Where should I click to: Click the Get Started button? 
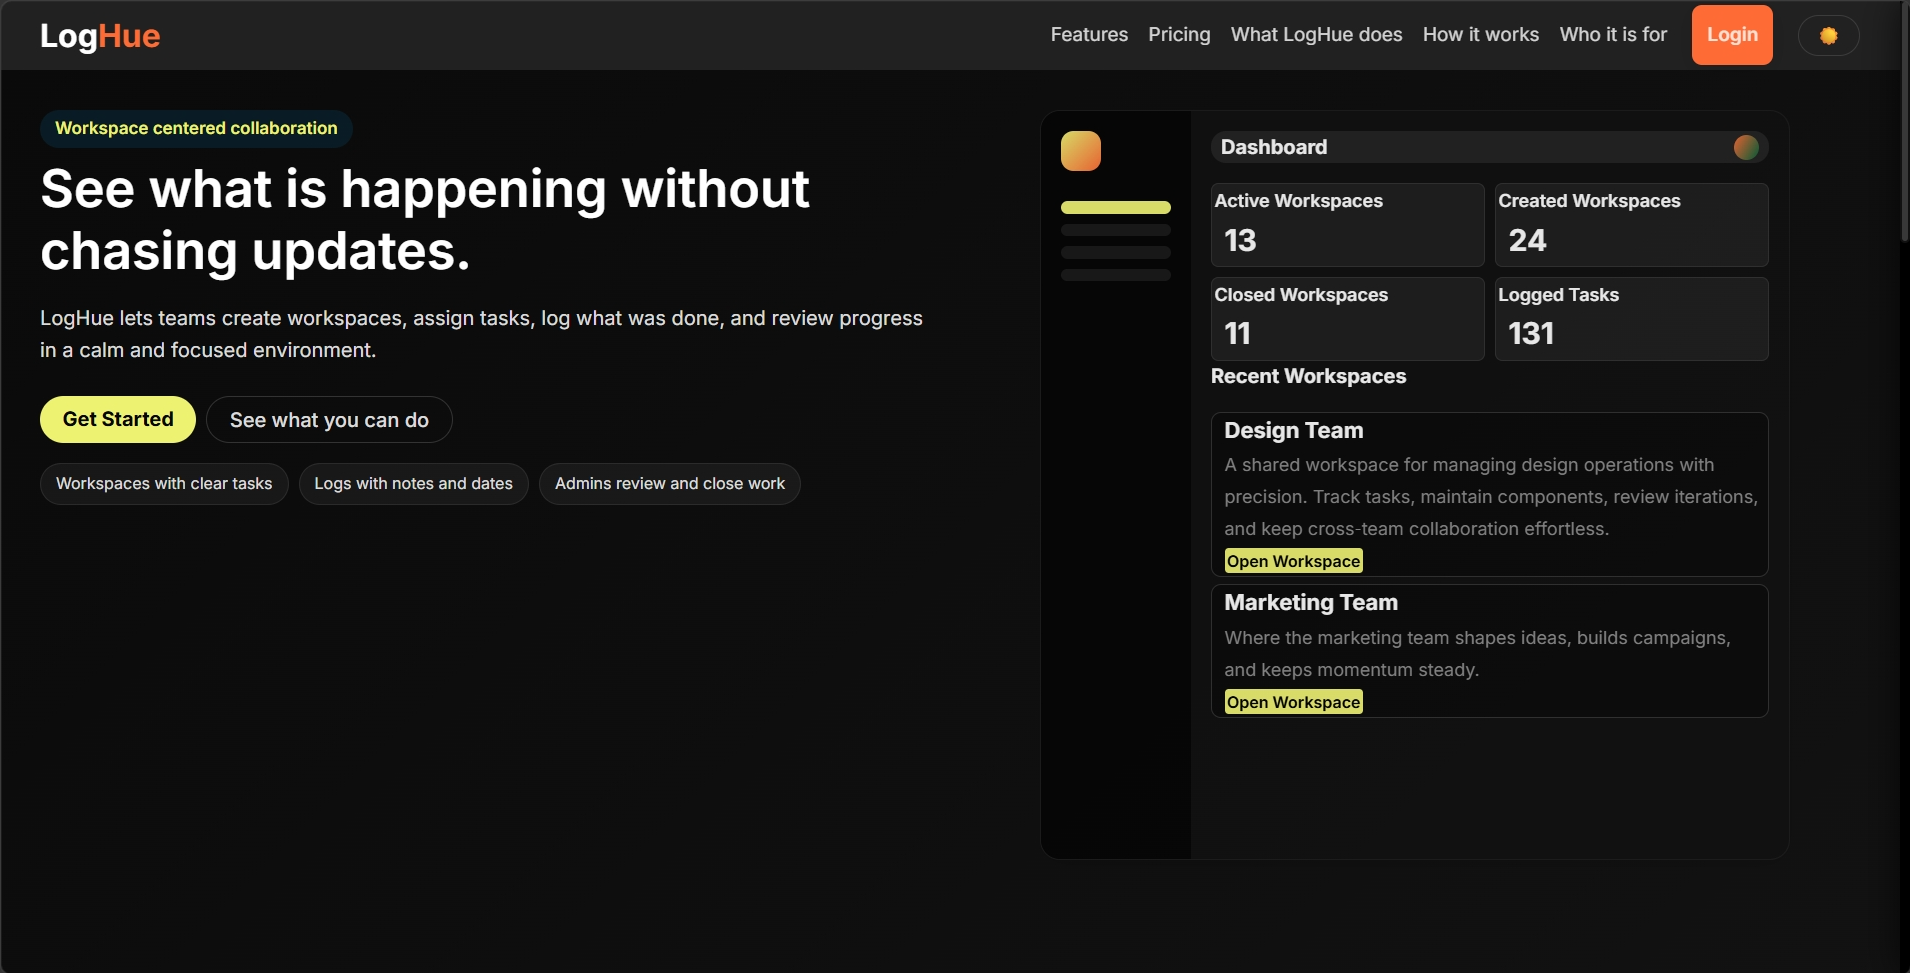[x=118, y=420]
